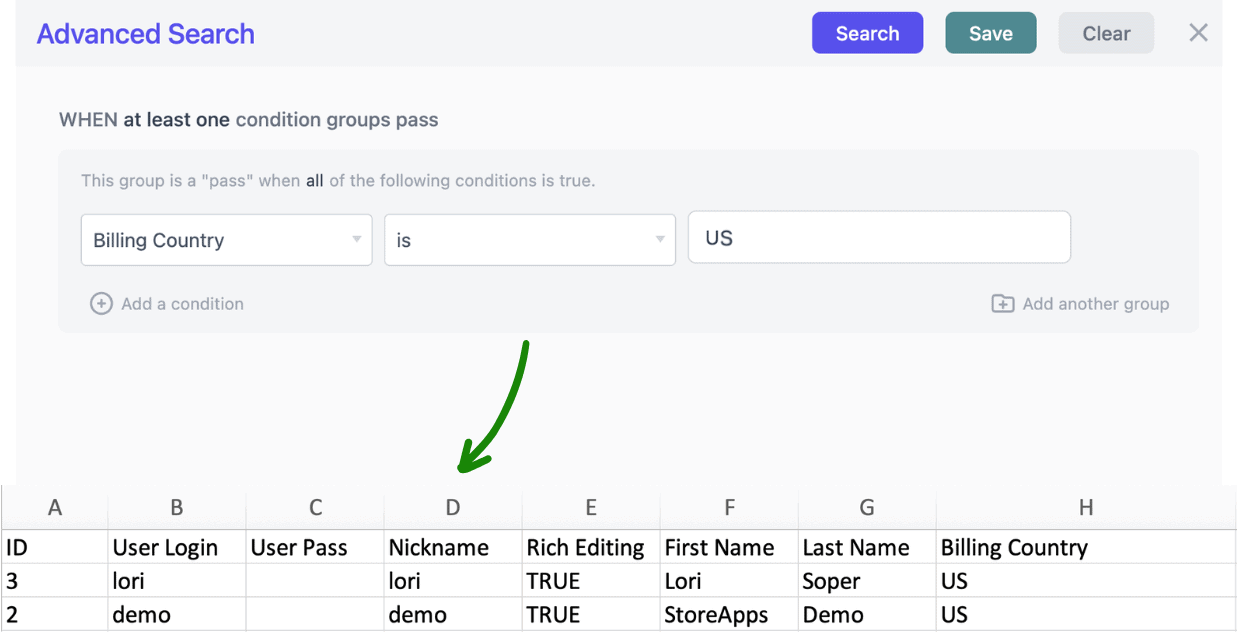Select the cell containing Soper

pyautogui.click(x=831, y=581)
